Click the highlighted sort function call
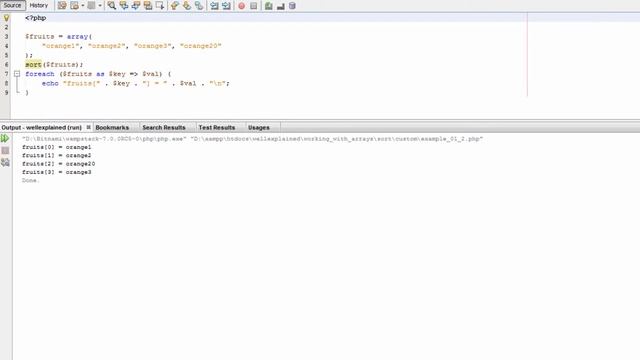Screen dimensions: 640x360 pyautogui.click(x=33, y=64)
